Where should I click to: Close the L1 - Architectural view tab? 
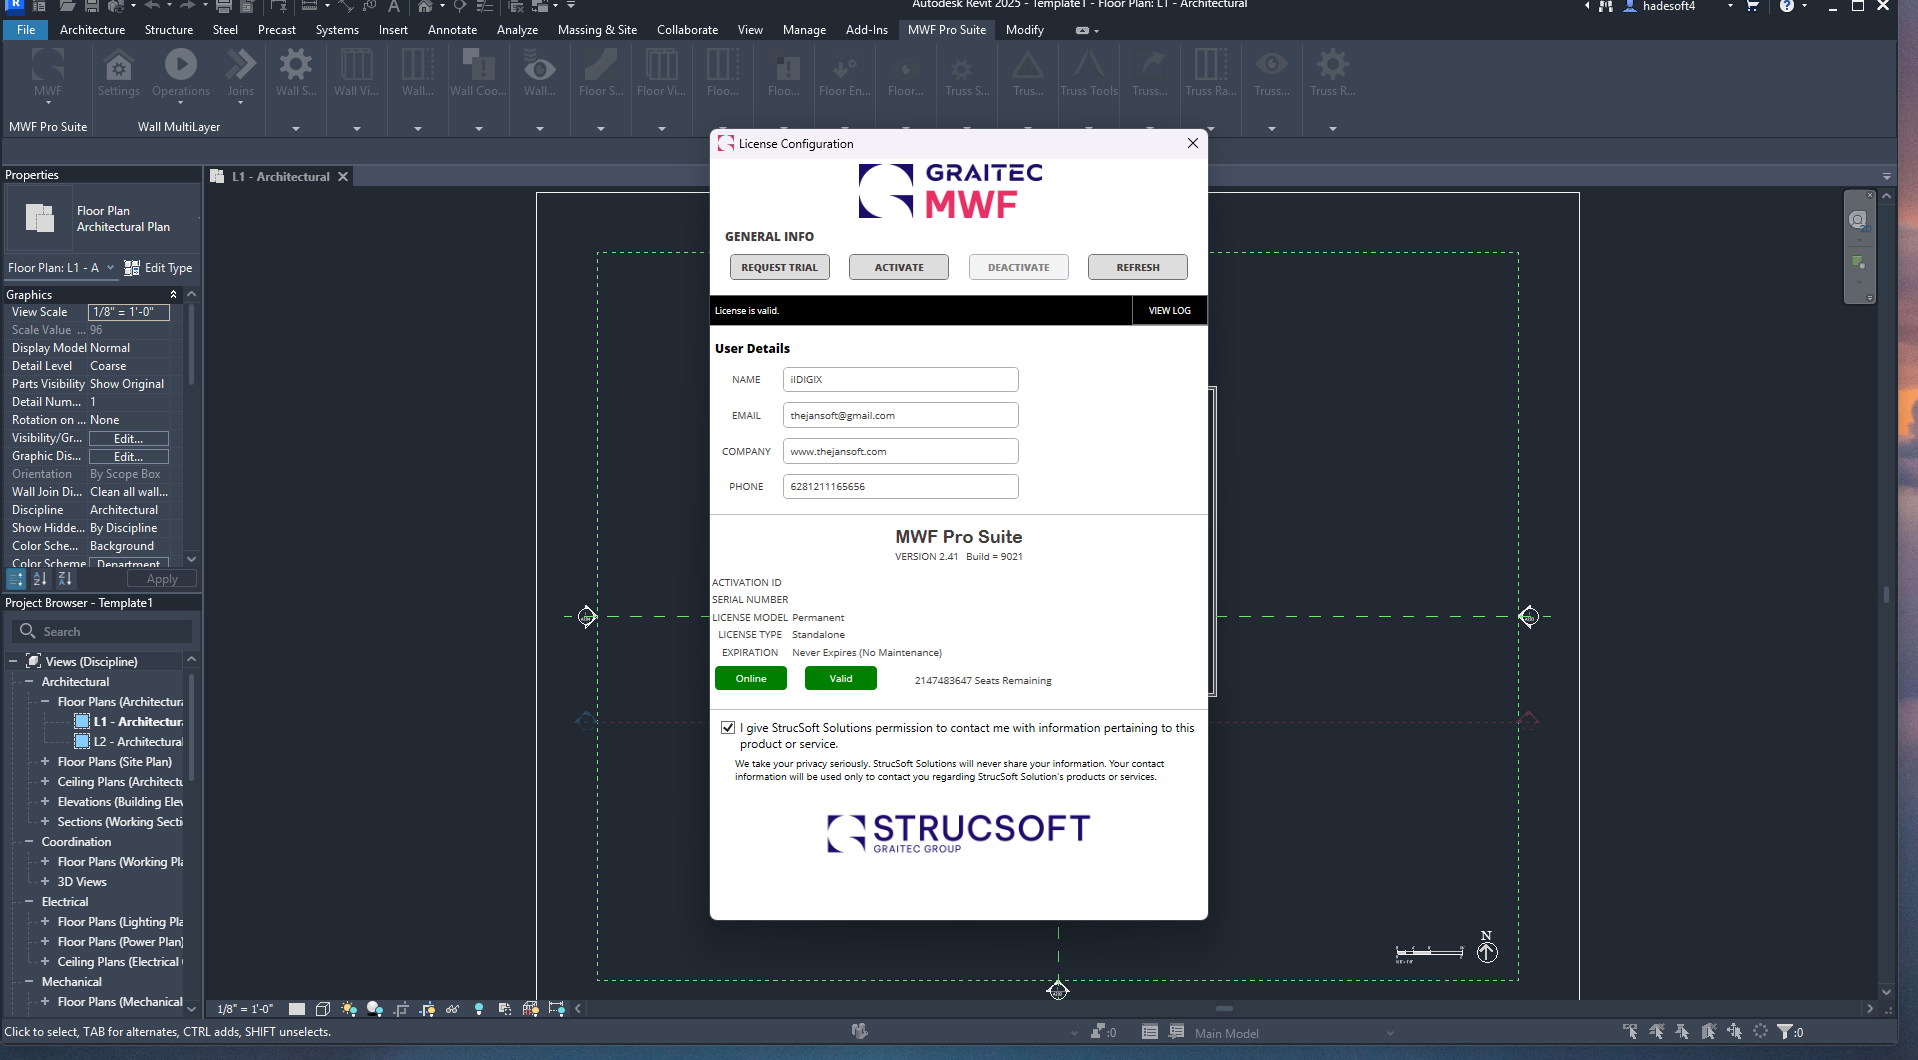343,176
